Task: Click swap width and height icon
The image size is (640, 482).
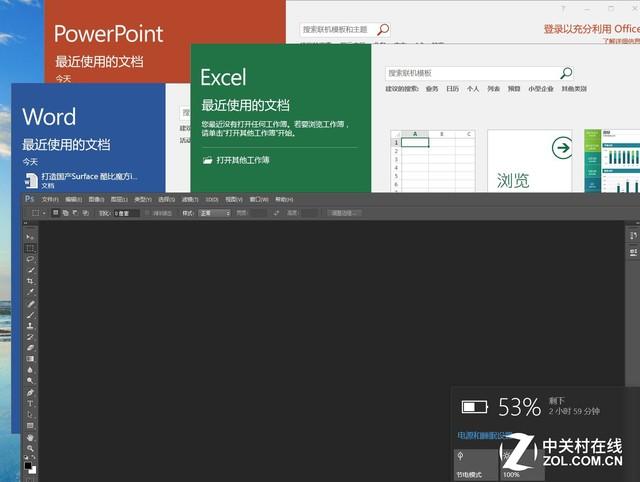Action: [x=276, y=213]
